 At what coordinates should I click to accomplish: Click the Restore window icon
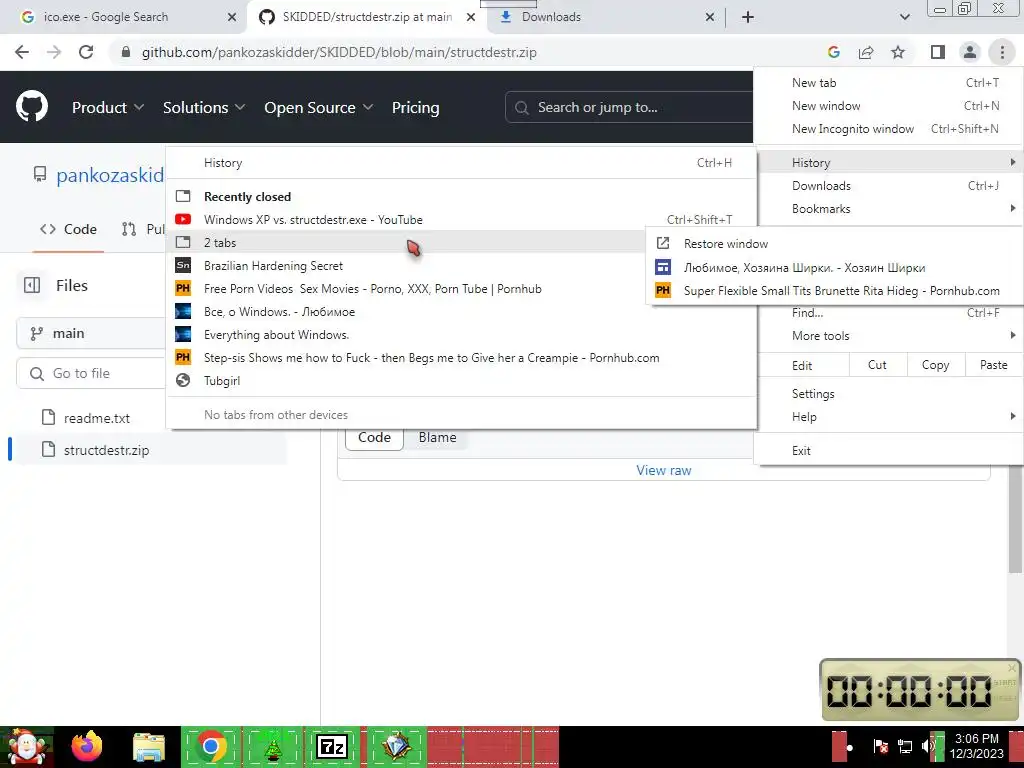pos(663,243)
